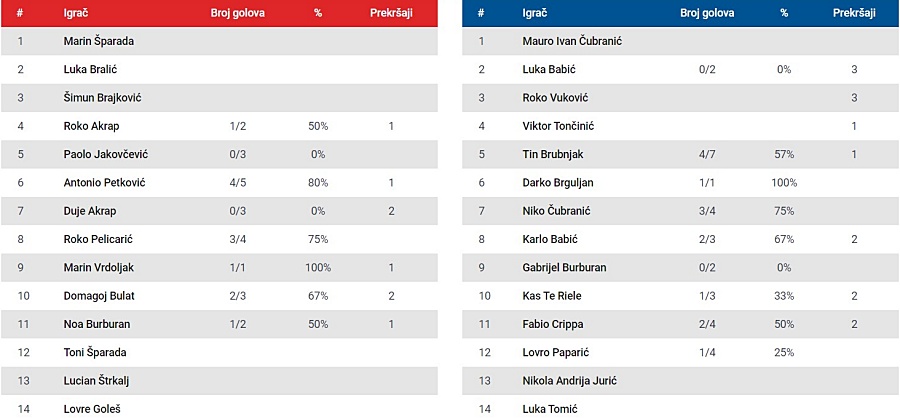This screenshot has height=419, width=900.
Task: Click the 80% value for Antonio Petković
Action: coord(318,183)
